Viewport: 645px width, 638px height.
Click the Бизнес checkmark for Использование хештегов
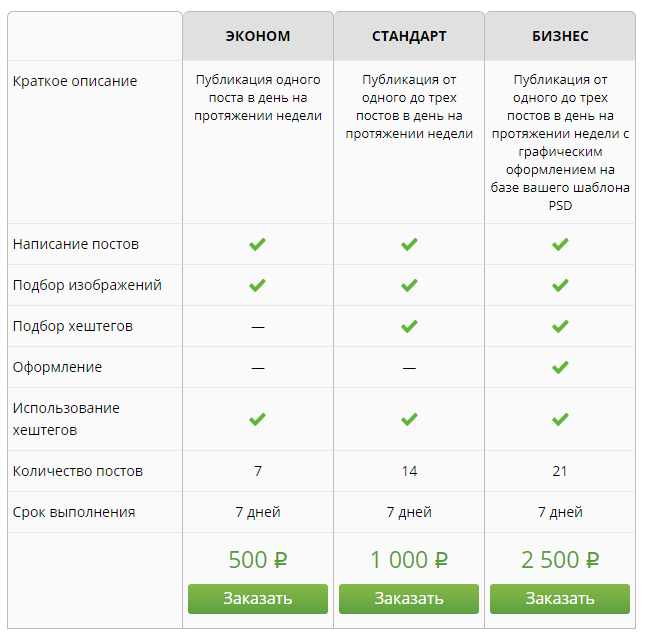[560, 419]
